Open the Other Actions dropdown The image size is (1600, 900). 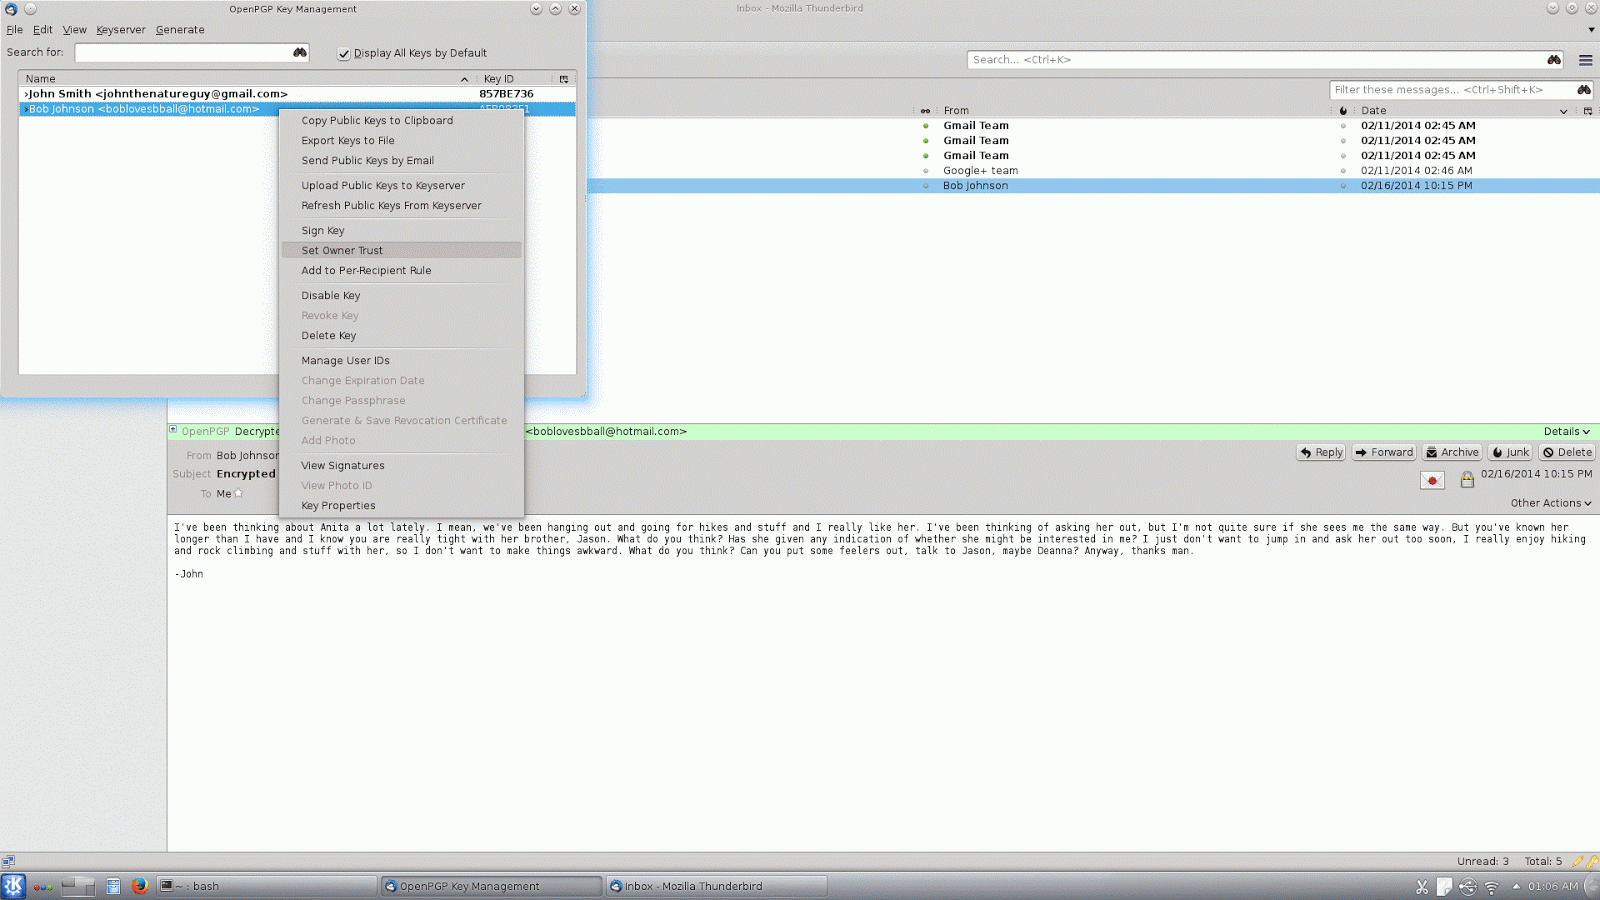pos(1550,503)
